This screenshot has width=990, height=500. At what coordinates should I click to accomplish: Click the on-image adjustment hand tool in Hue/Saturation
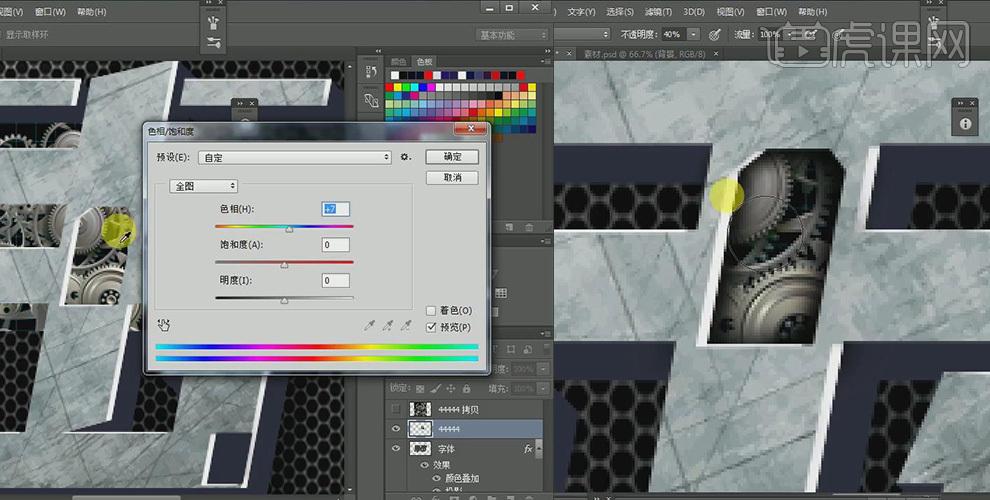click(x=164, y=325)
